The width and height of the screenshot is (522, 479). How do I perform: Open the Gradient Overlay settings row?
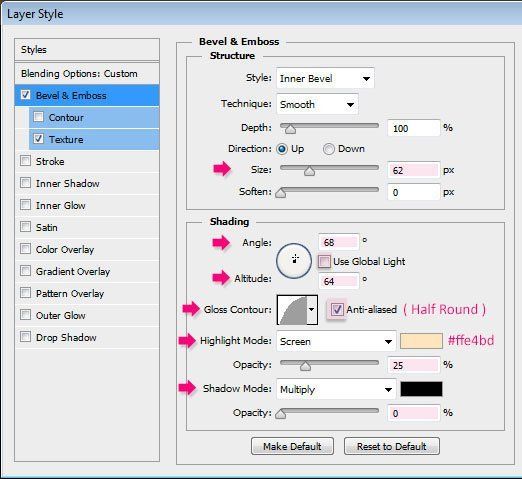(87, 271)
